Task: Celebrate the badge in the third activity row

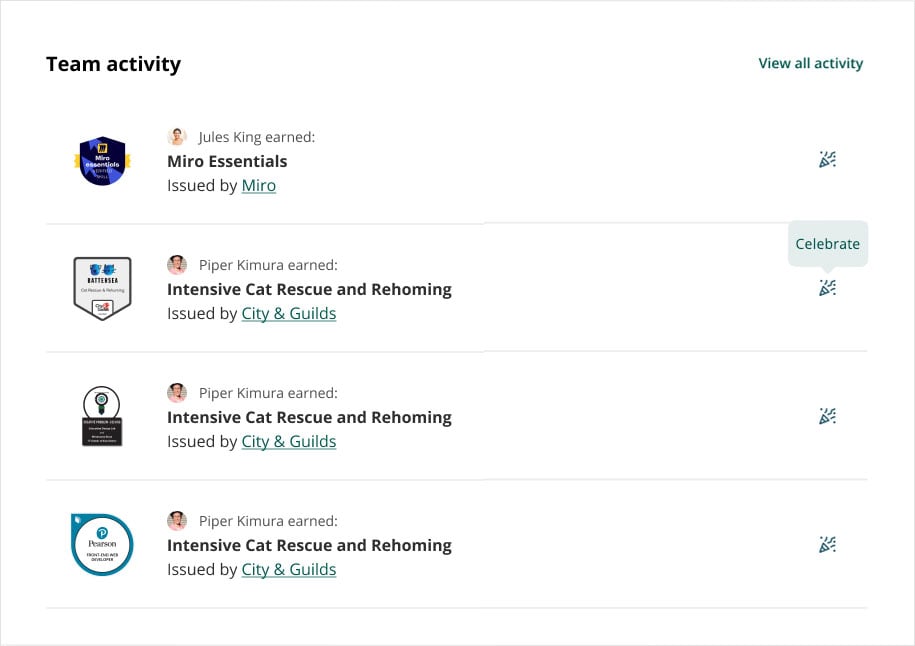Action: (x=827, y=416)
